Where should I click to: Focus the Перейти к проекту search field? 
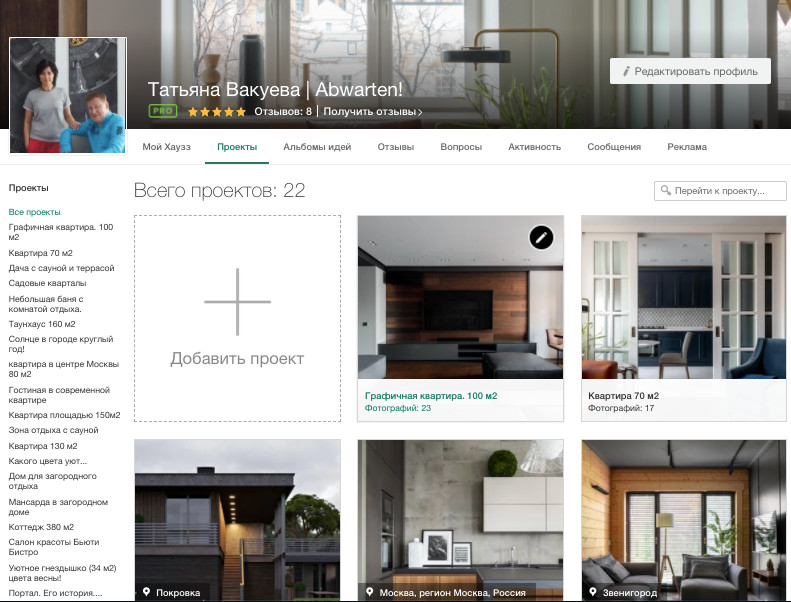coord(718,190)
